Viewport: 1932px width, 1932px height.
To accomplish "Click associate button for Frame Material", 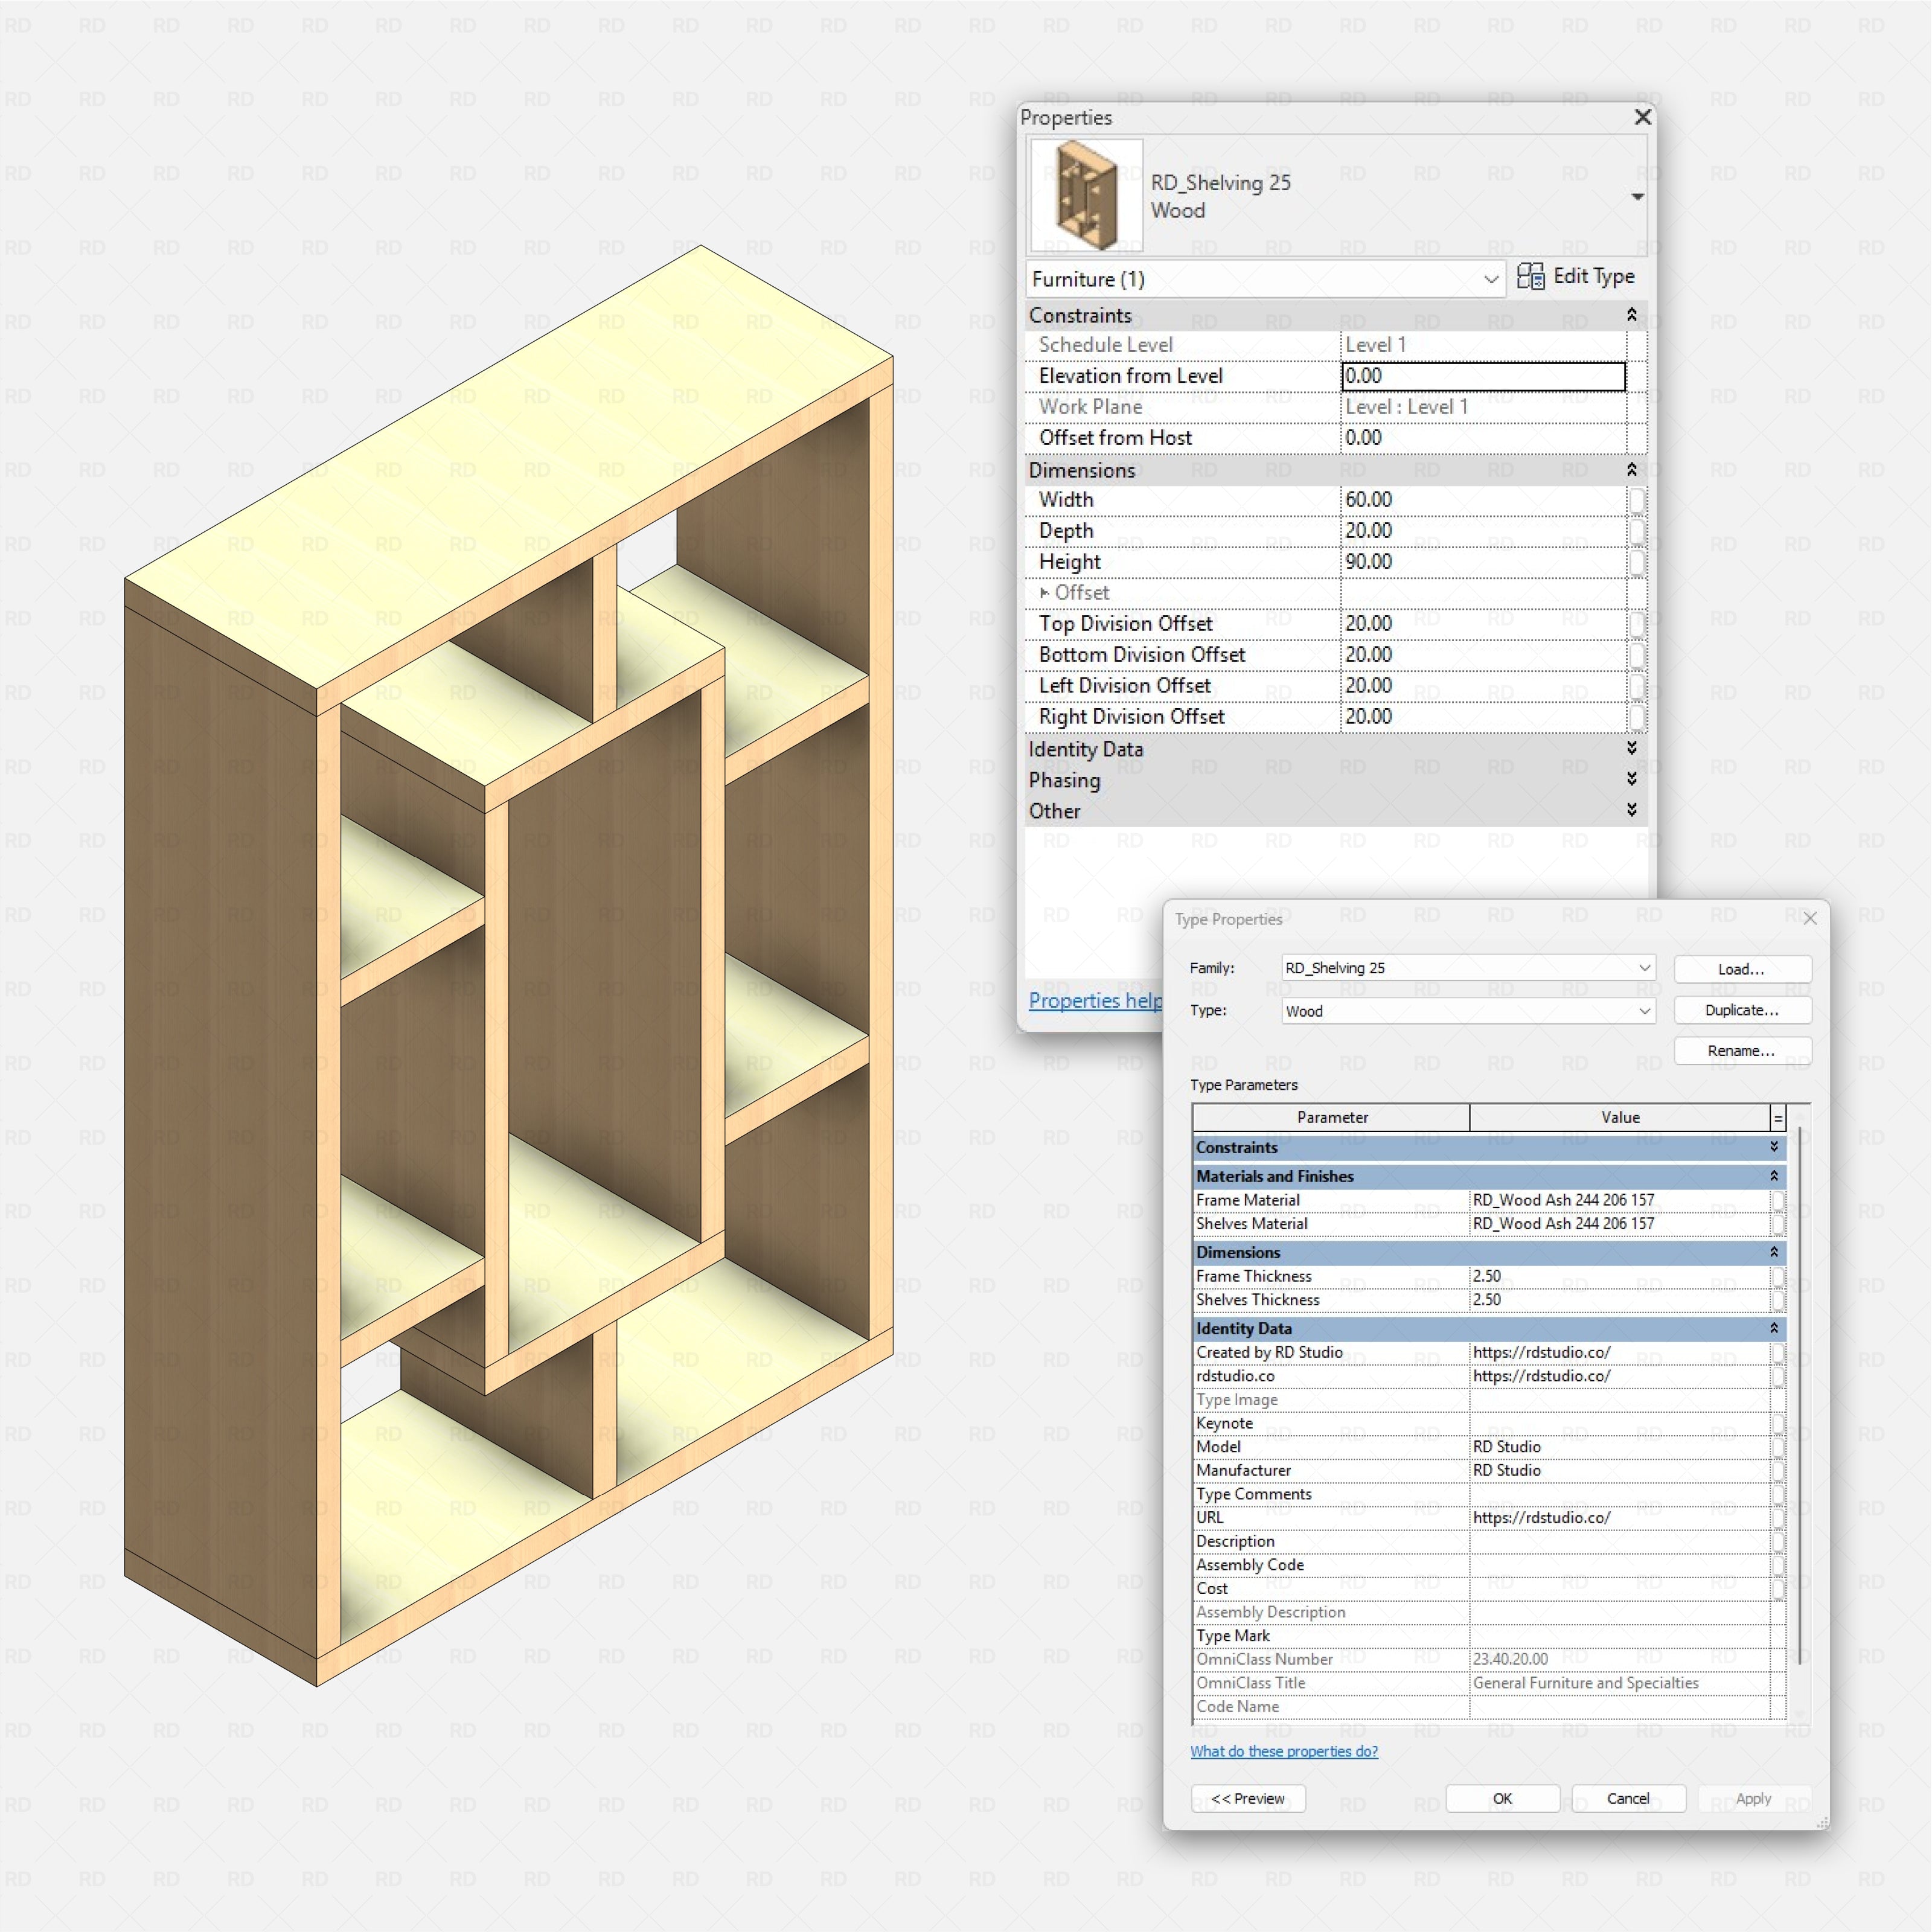I will point(1777,1200).
